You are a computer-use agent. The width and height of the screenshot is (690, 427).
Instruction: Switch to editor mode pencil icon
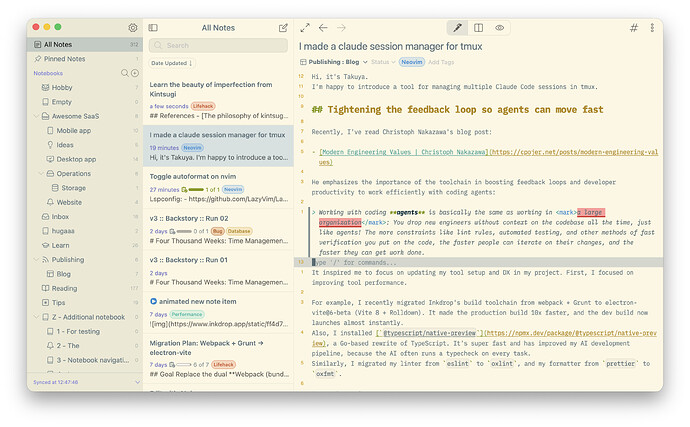coord(457,28)
